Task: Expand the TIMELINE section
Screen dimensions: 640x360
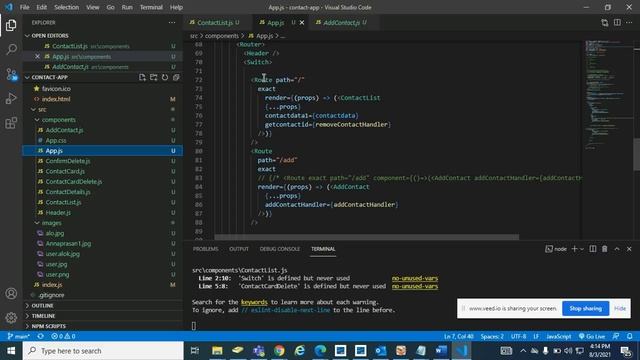Action: (43, 316)
